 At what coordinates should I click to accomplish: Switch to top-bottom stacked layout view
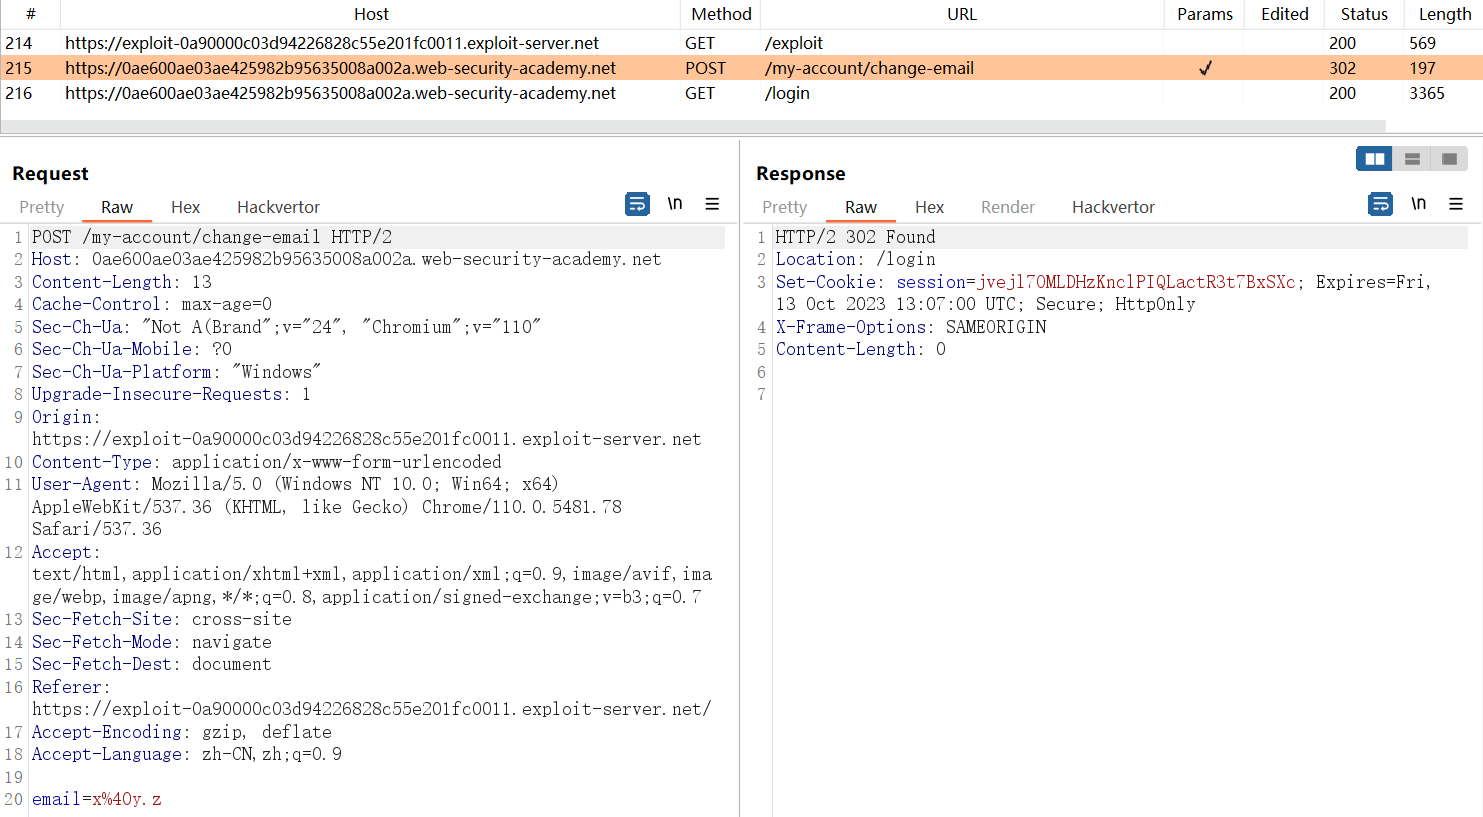pos(1412,159)
